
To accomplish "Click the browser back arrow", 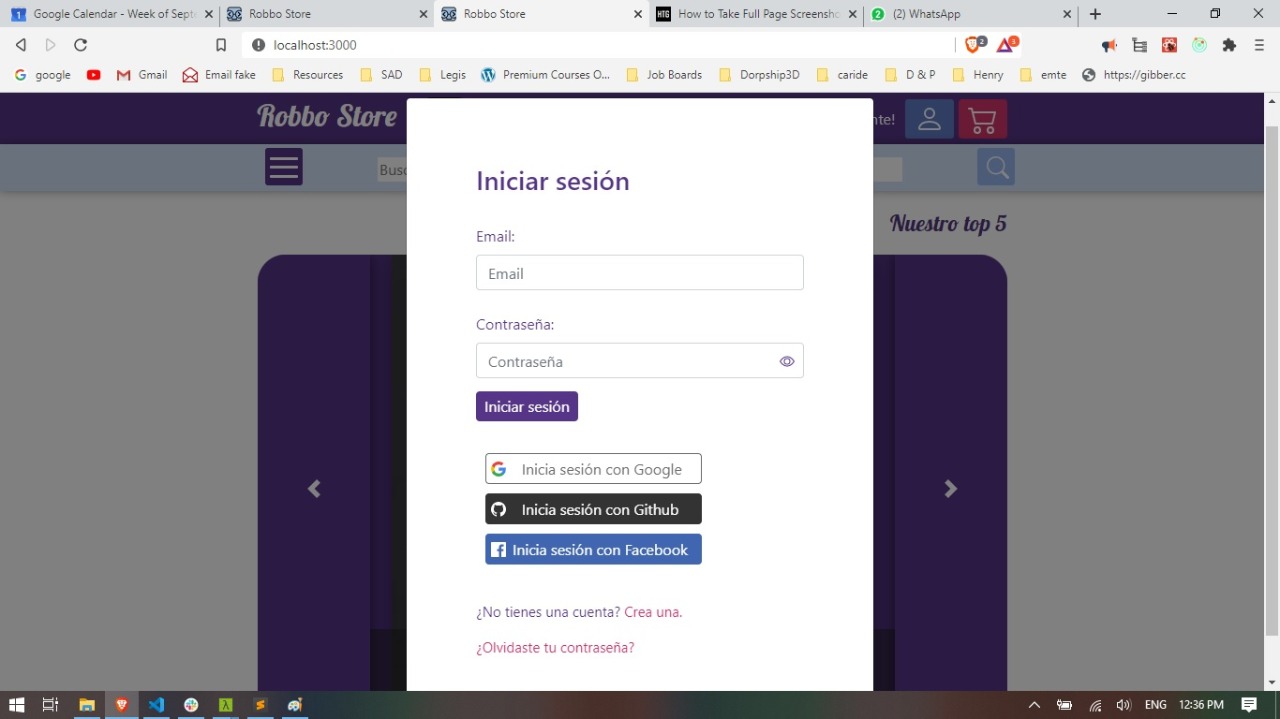I will 21,45.
